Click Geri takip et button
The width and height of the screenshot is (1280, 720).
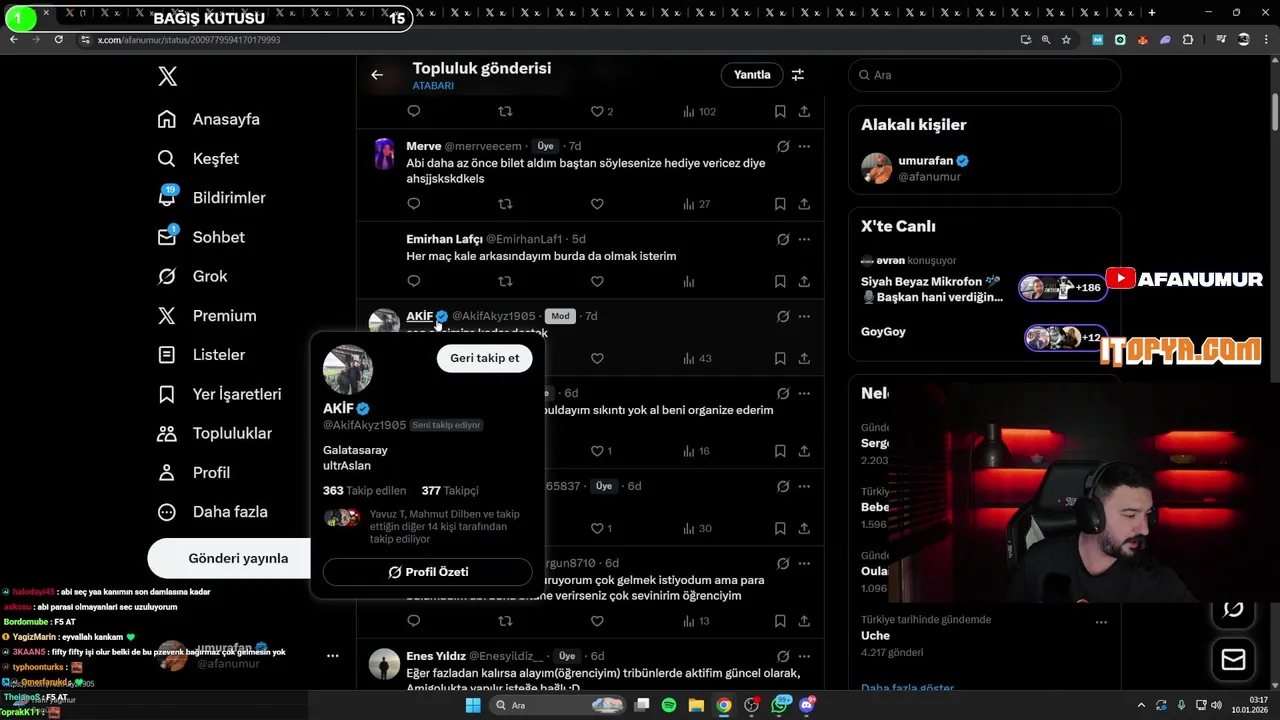click(484, 358)
